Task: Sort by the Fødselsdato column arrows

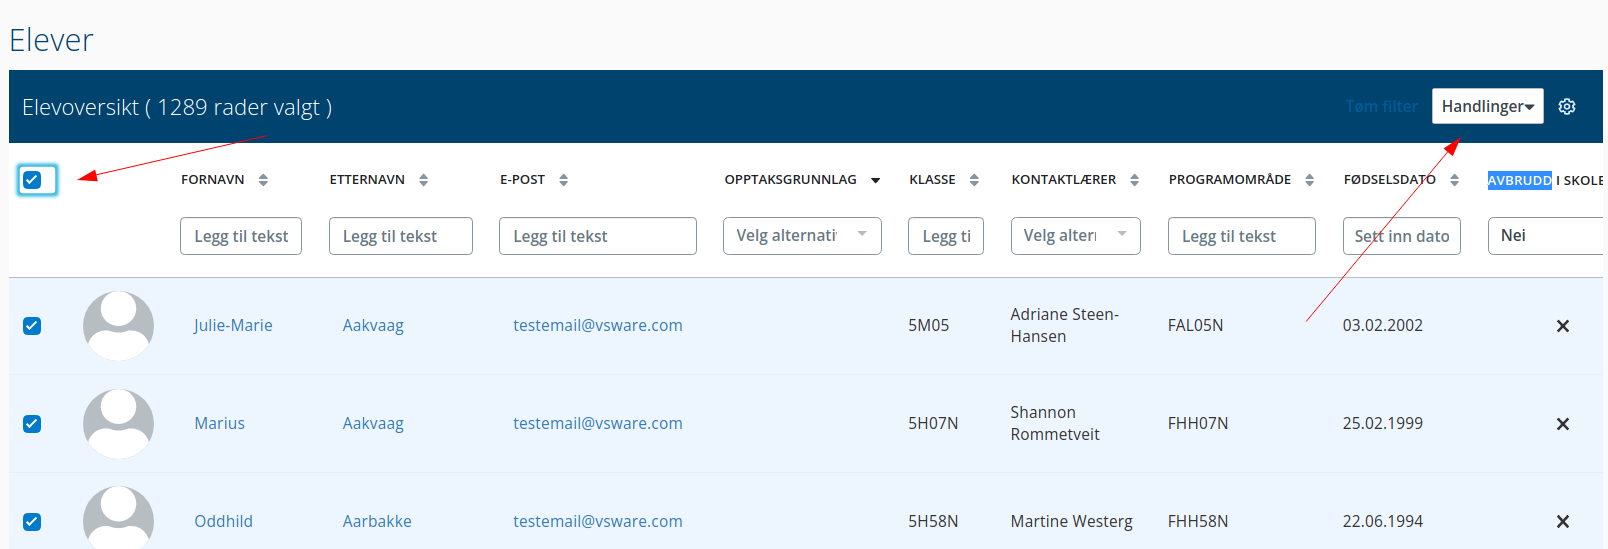Action: click(x=1454, y=180)
